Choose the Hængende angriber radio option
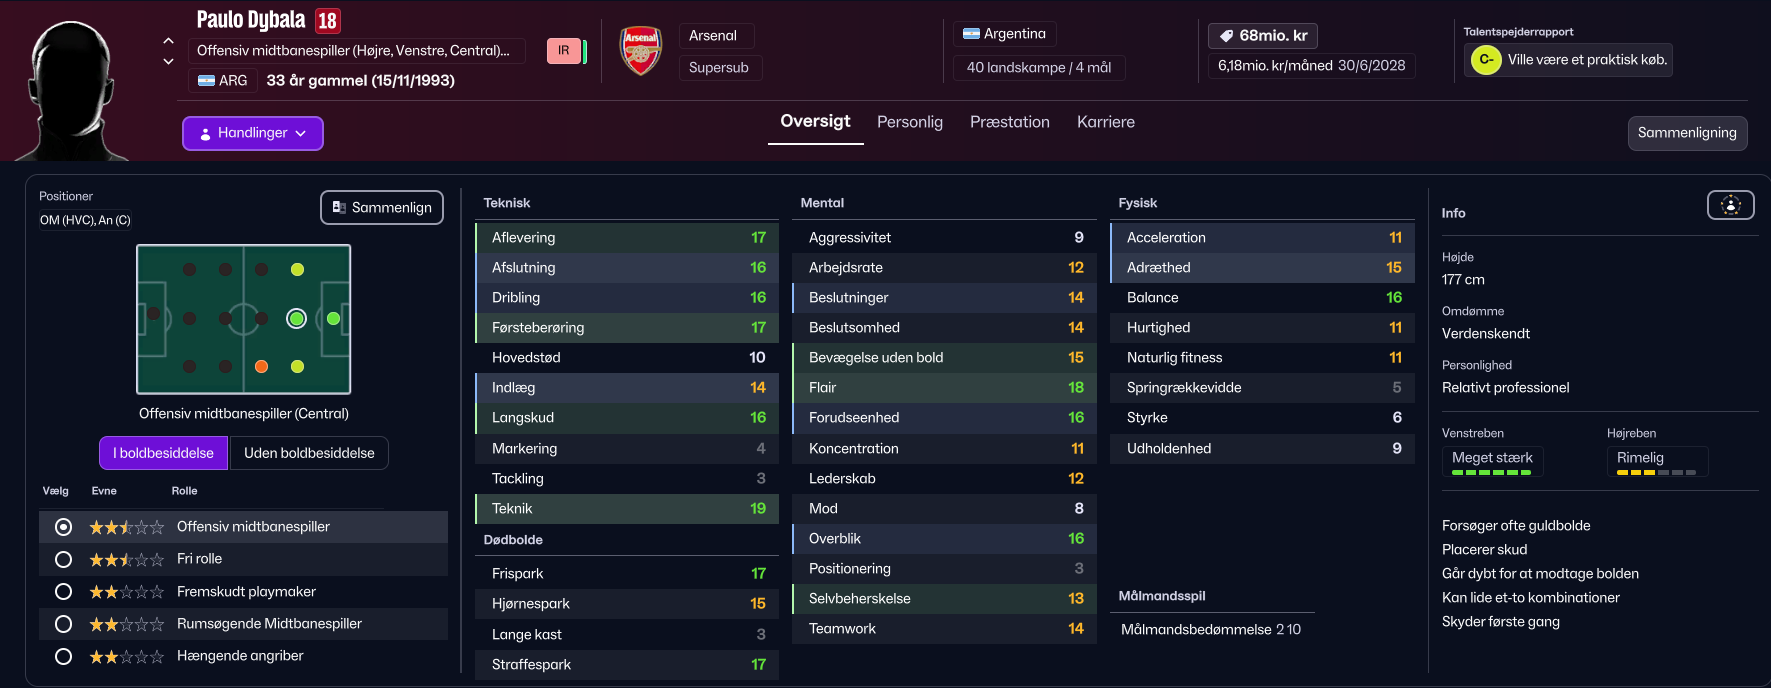The image size is (1771, 688). coord(63,657)
